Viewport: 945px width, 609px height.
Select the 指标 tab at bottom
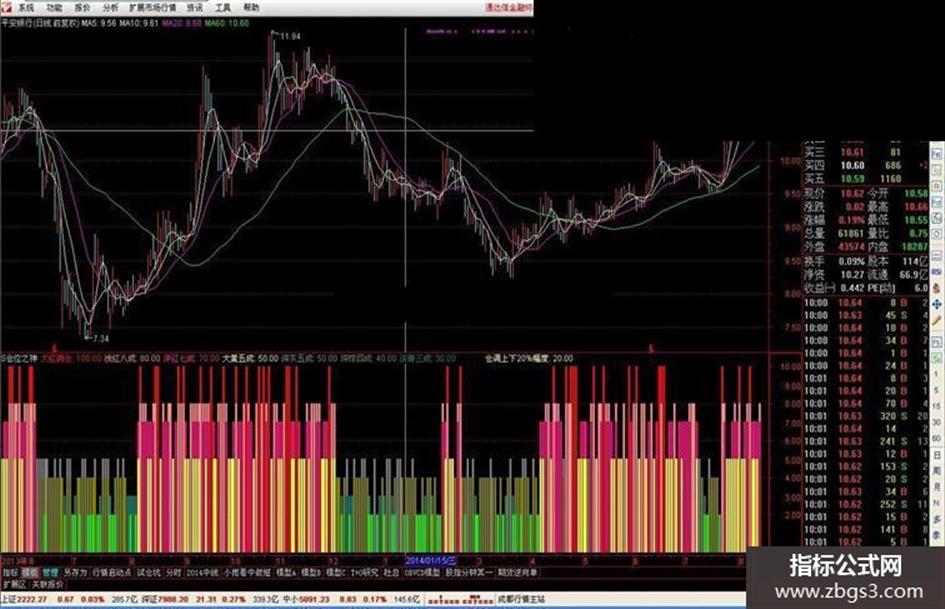10,572
